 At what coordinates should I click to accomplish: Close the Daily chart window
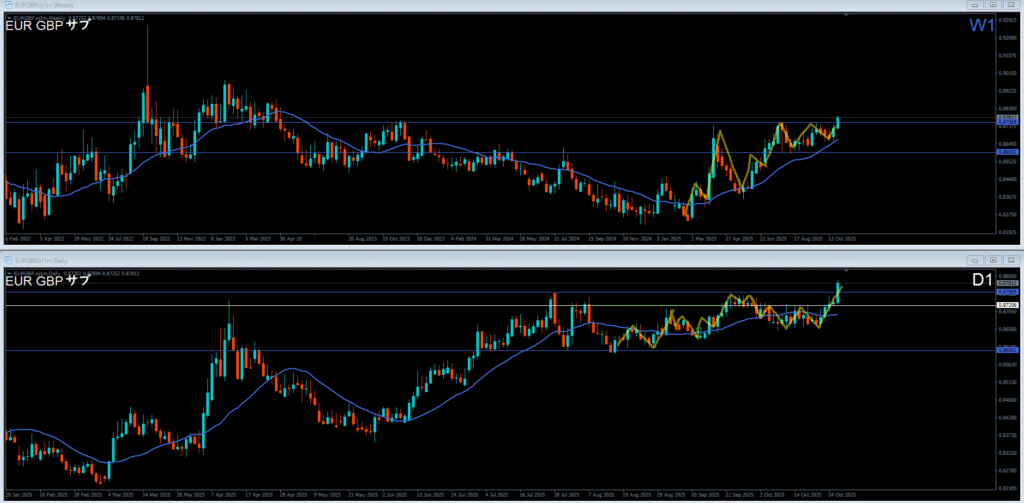[x=1012, y=258]
